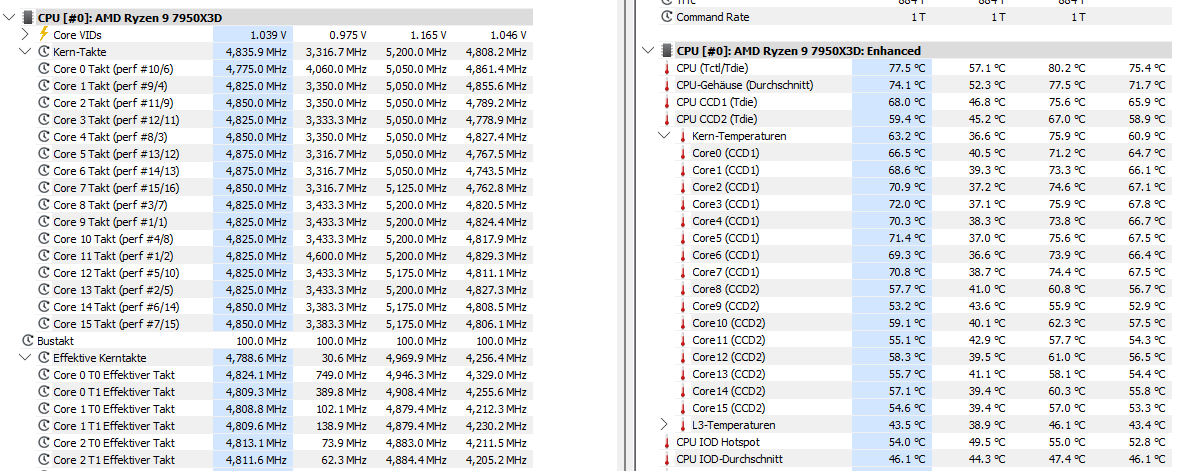Expand the L3-Temperaturen group
This screenshot has width=1181, height=471.
pyautogui.click(x=664, y=425)
